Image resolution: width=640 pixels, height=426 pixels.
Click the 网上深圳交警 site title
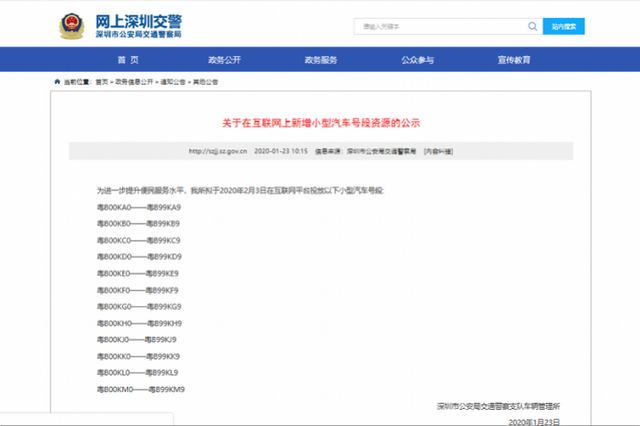pos(146,20)
